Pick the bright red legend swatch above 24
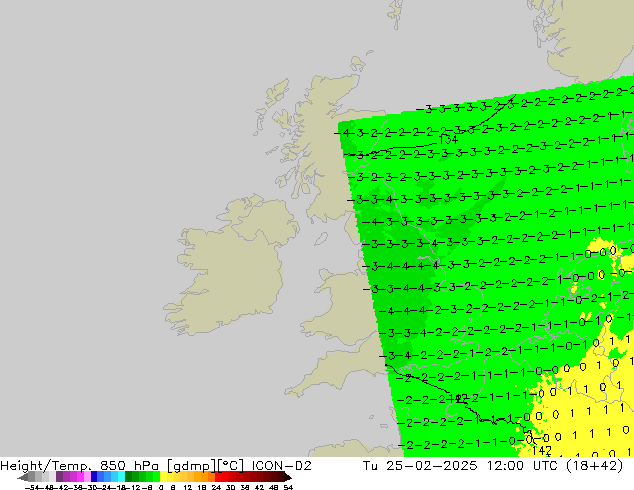 [x=218, y=476]
